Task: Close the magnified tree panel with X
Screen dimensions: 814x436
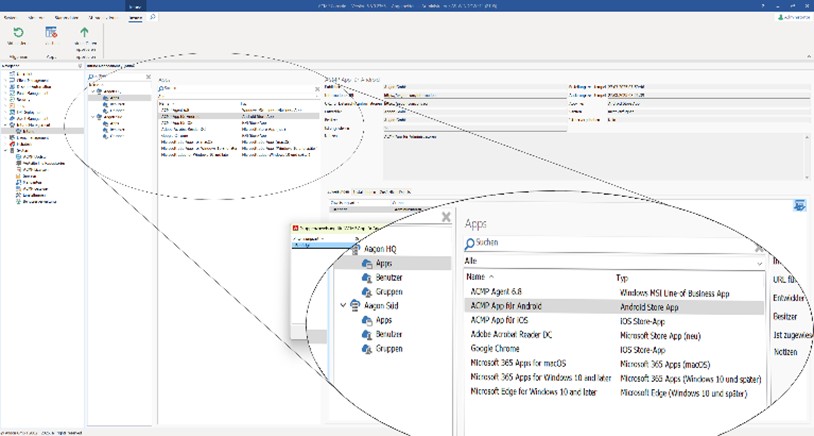Action: click(x=446, y=217)
